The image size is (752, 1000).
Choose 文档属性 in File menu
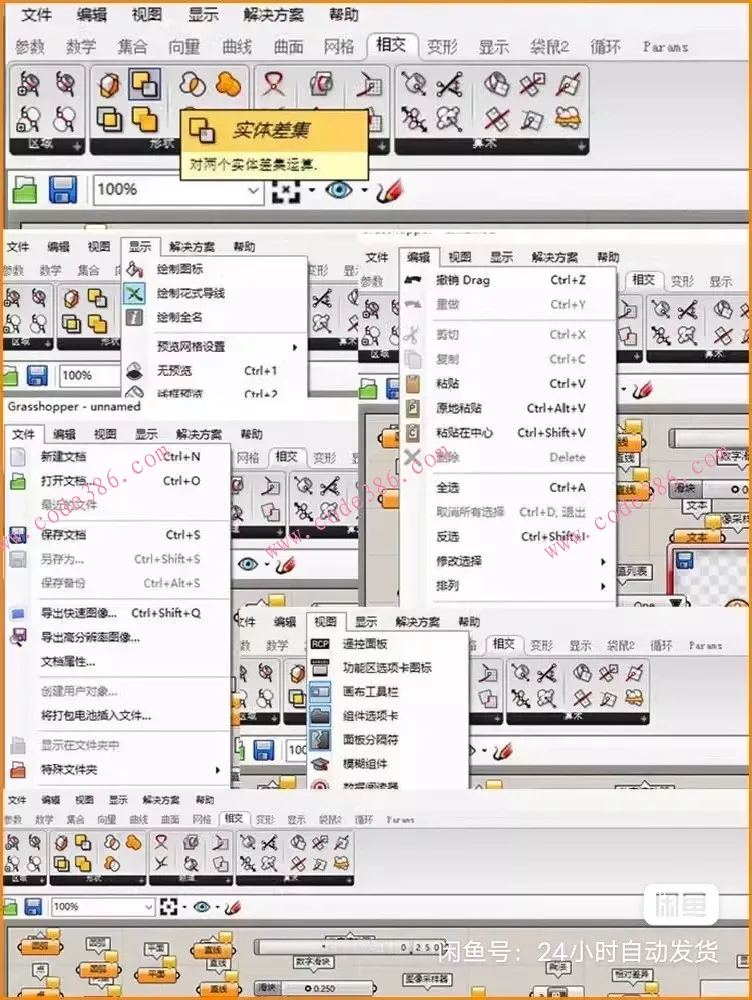(68, 661)
